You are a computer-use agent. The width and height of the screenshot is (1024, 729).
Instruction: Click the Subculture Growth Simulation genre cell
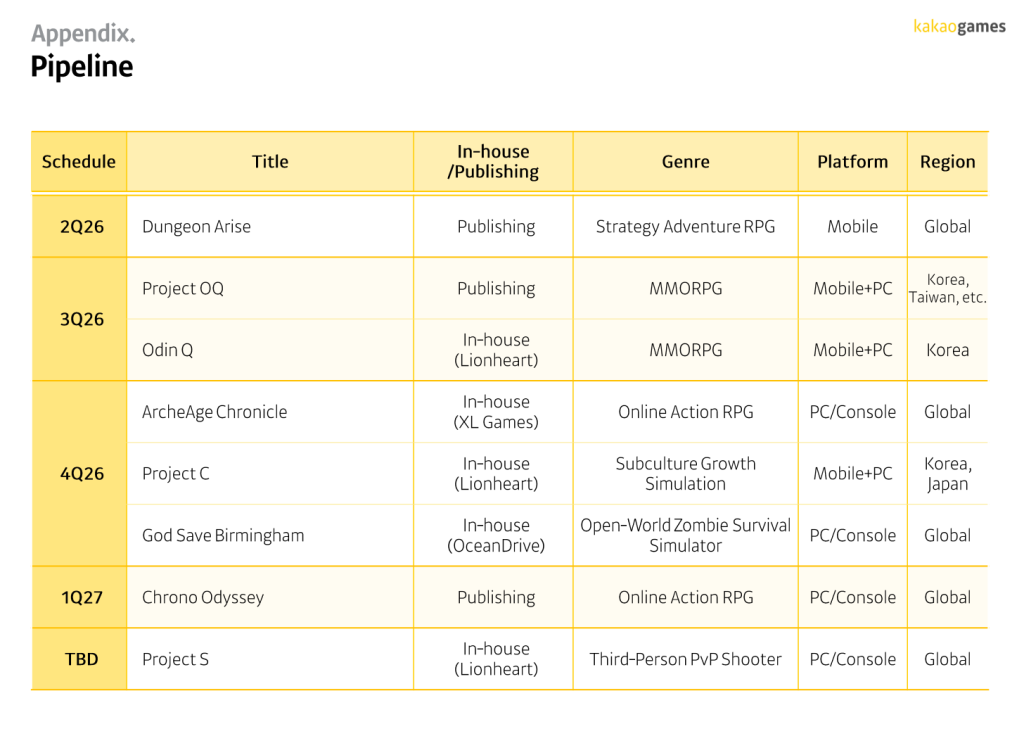coord(685,474)
